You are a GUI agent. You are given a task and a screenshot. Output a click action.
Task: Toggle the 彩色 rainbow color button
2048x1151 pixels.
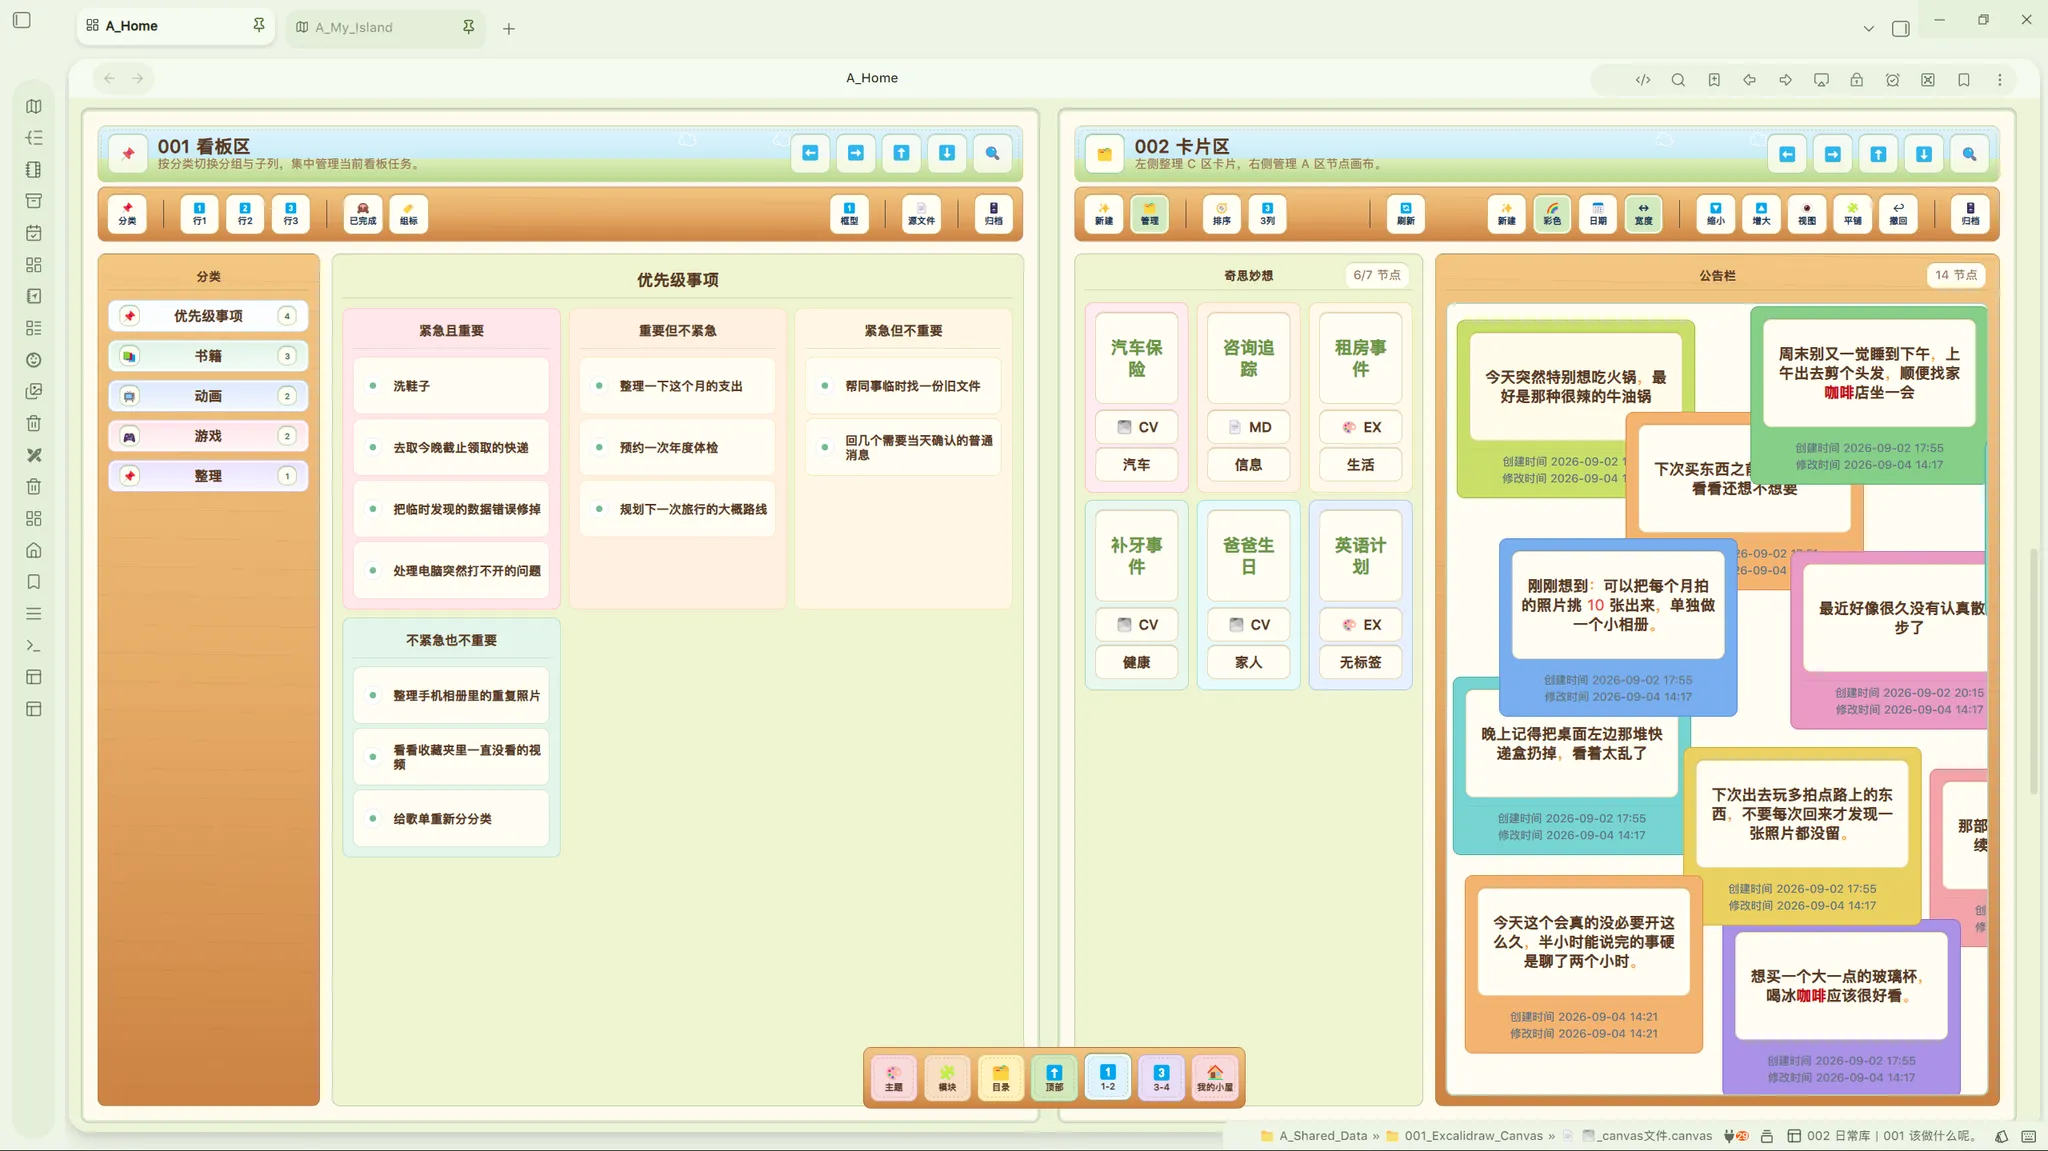(1552, 214)
